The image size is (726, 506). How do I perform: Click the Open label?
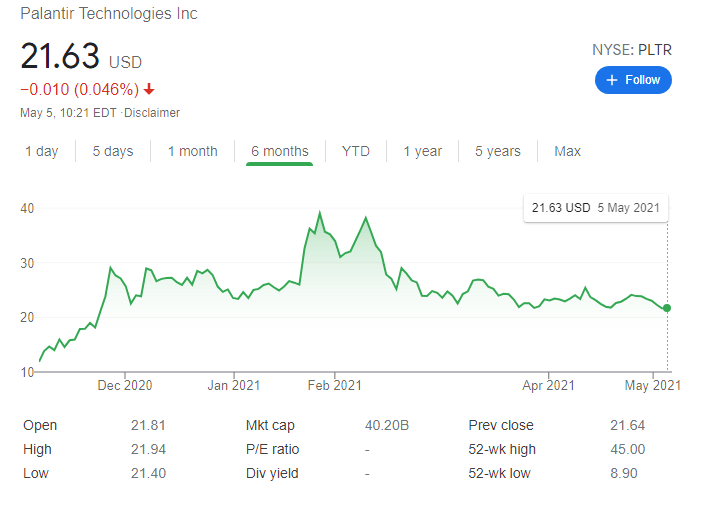40,425
